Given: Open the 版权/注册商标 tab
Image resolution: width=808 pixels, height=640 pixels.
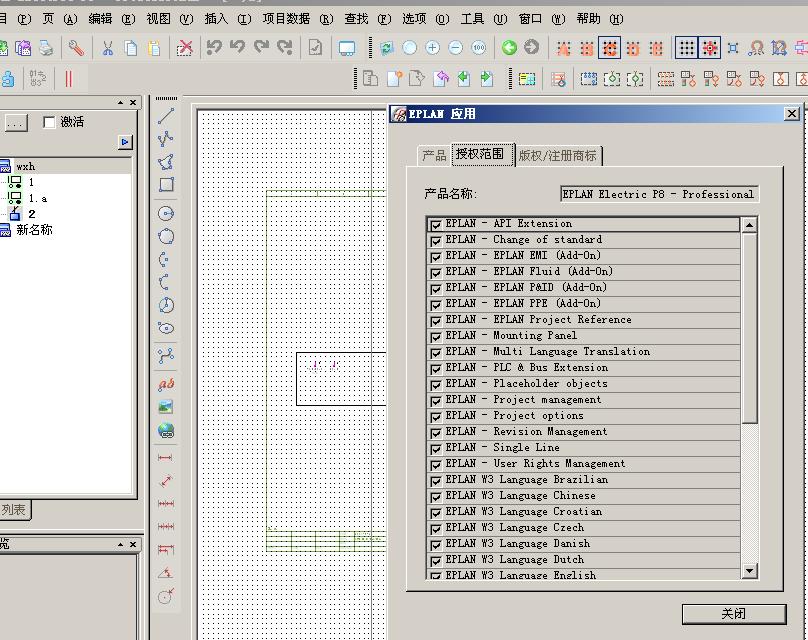Looking at the screenshot, I should (x=557, y=155).
